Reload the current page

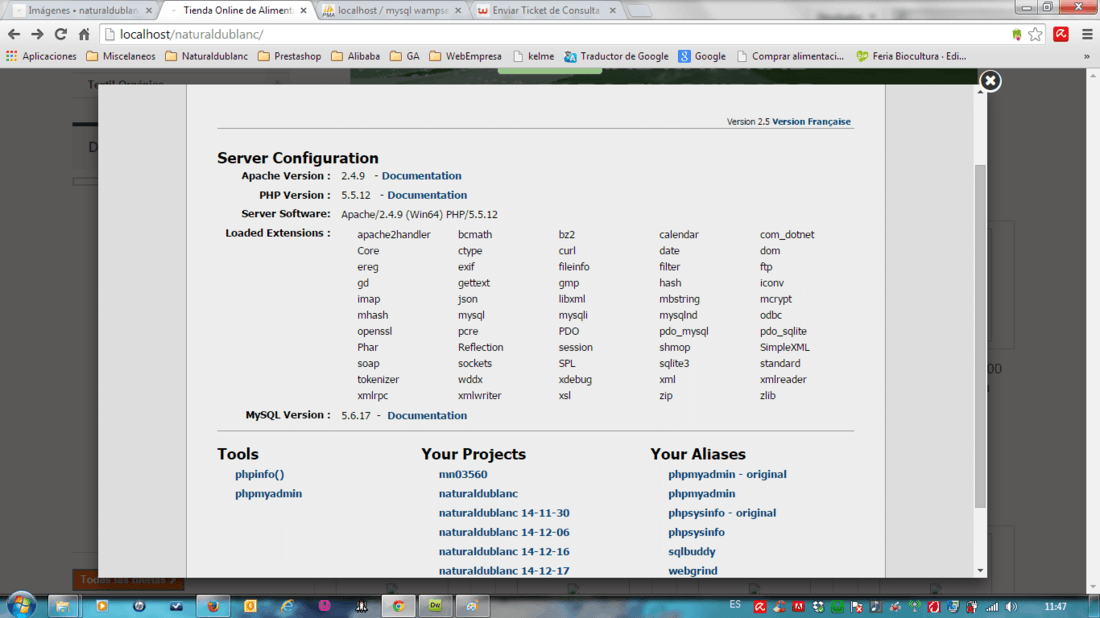point(60,34)
